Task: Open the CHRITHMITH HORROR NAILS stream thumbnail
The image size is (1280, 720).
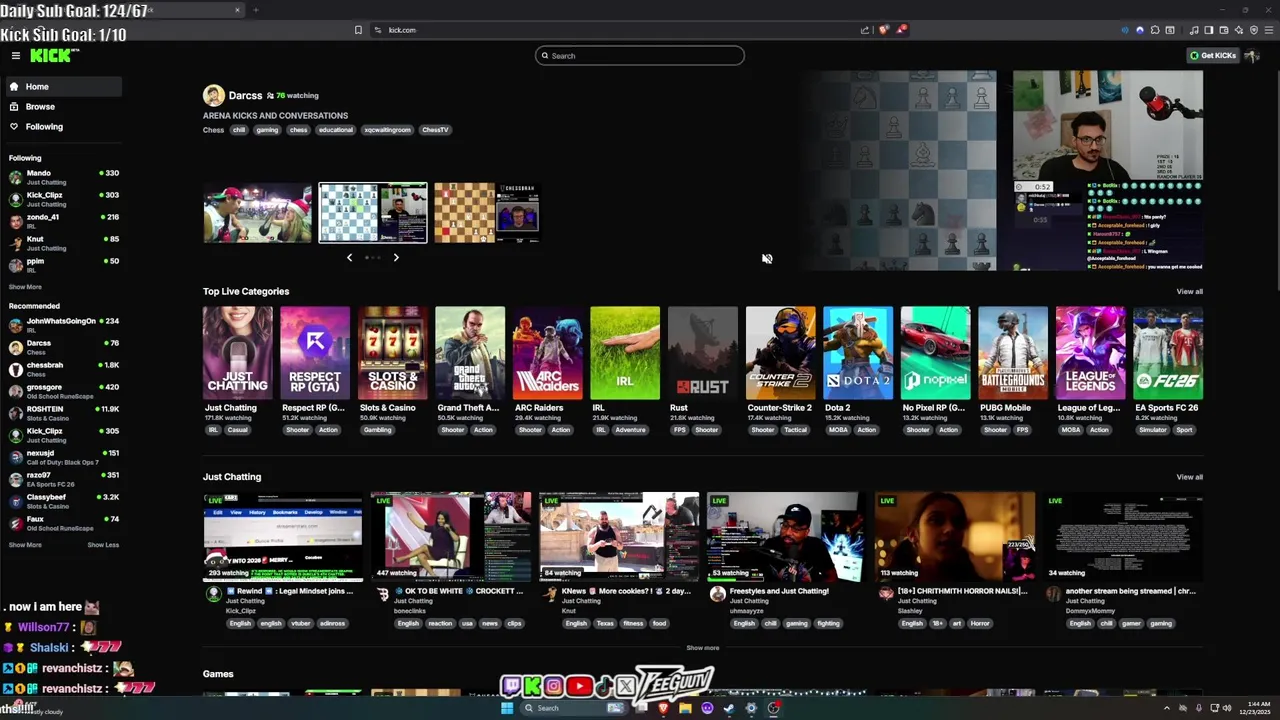Action: point(955,537)
